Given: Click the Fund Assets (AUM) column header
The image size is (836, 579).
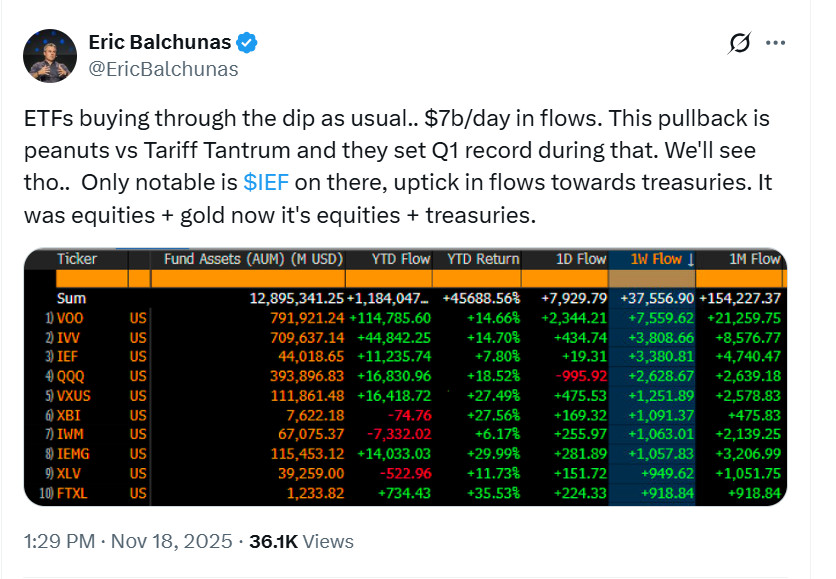Looking at the screenshot, I should 252,259.
